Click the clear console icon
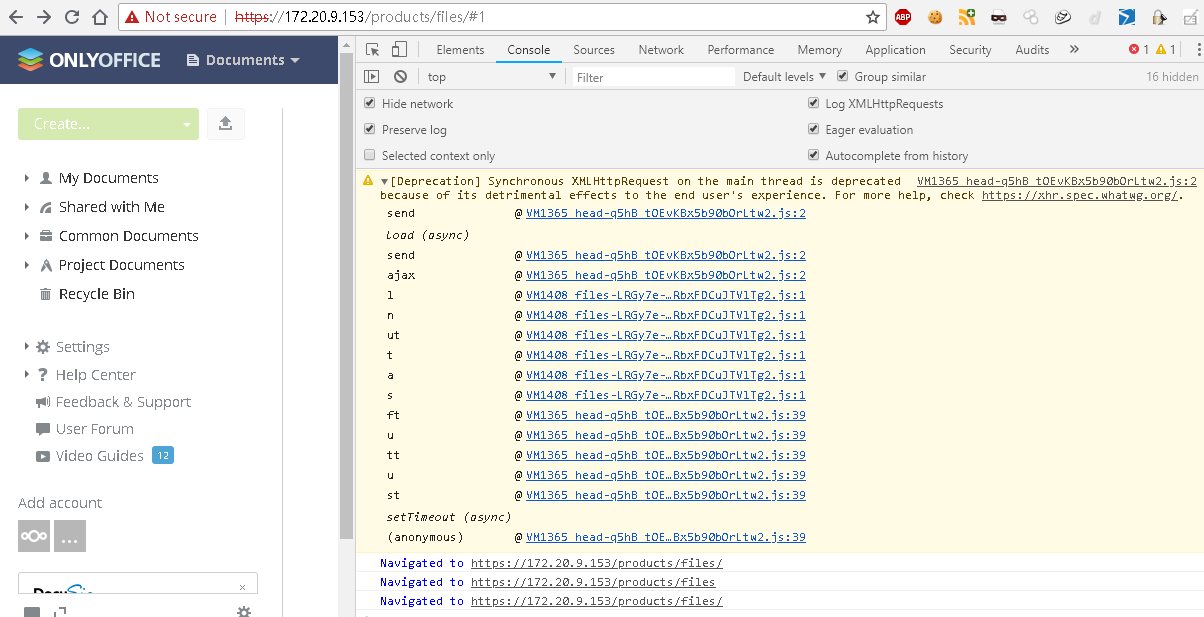The height and width of the screenshot is (617, 1204). point(399,76)
